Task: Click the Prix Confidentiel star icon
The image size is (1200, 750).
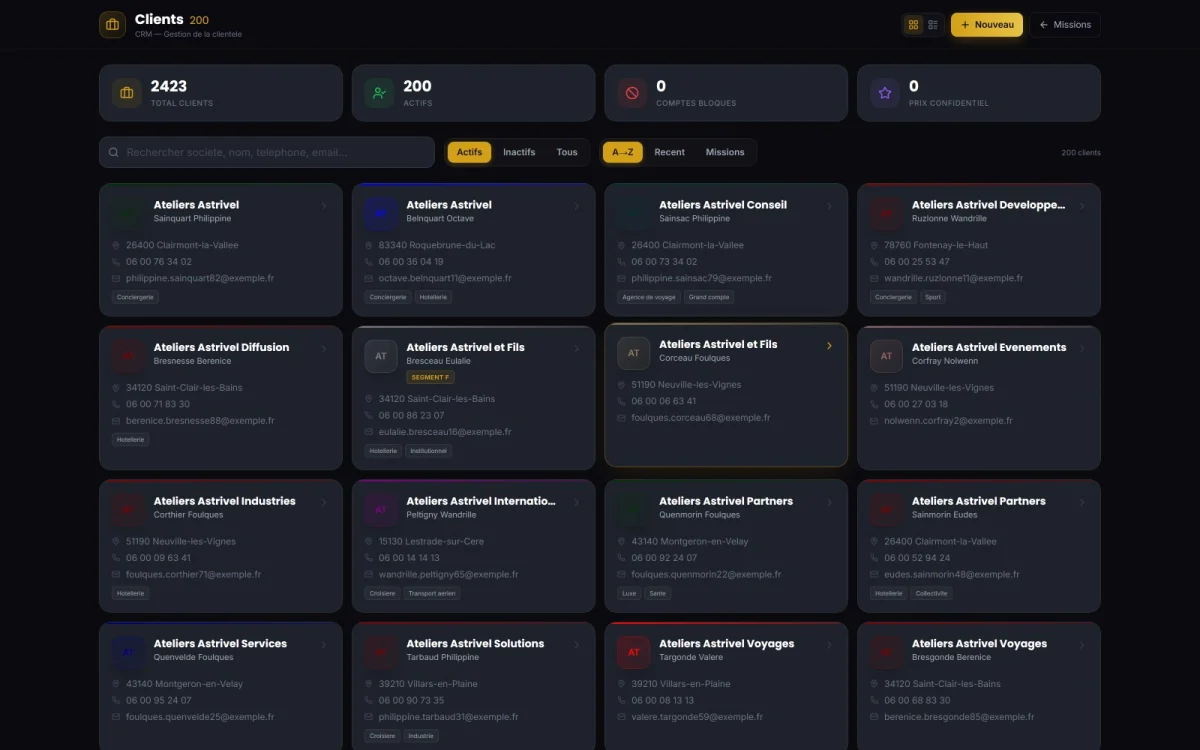Action: click(885, 93)
